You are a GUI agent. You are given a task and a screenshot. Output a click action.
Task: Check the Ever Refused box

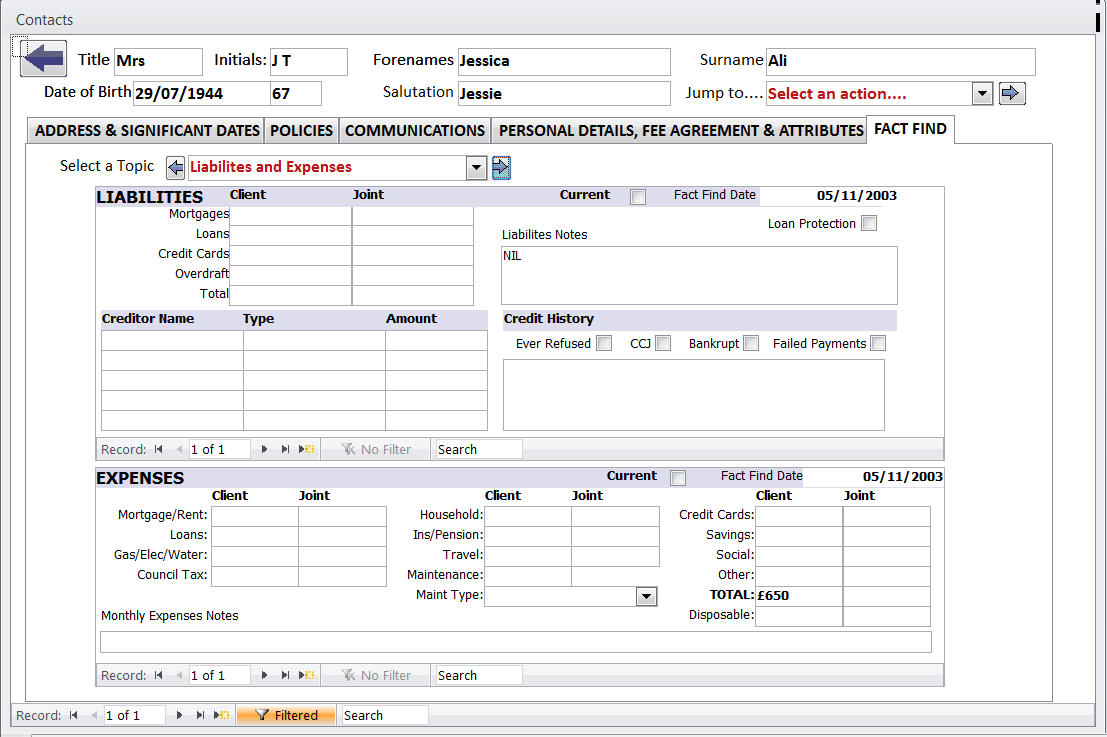tap(604, 343)
